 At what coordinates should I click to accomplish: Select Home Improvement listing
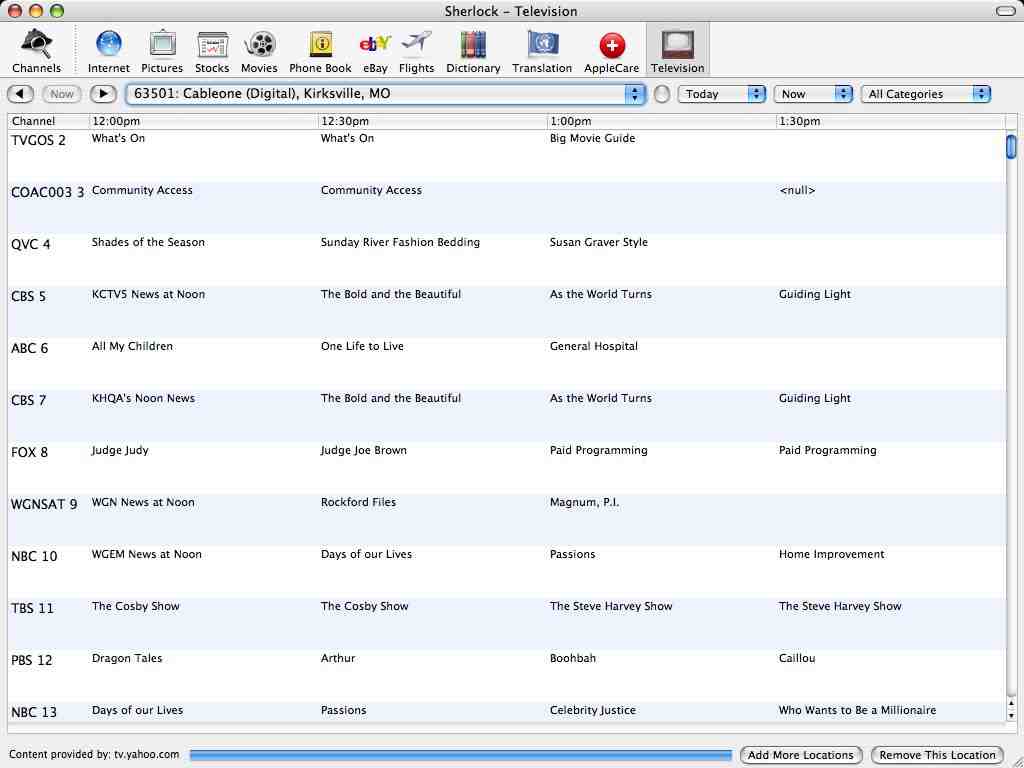(831, 554)
